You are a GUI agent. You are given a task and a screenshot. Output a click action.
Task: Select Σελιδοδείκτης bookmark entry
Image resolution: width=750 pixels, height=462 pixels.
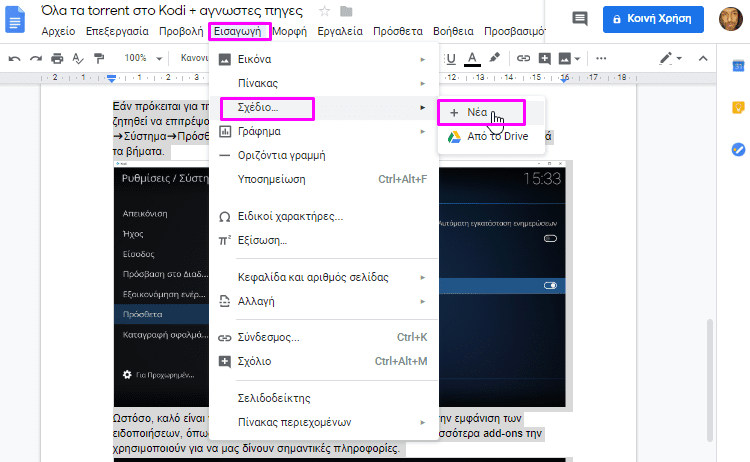click(323, 398)
